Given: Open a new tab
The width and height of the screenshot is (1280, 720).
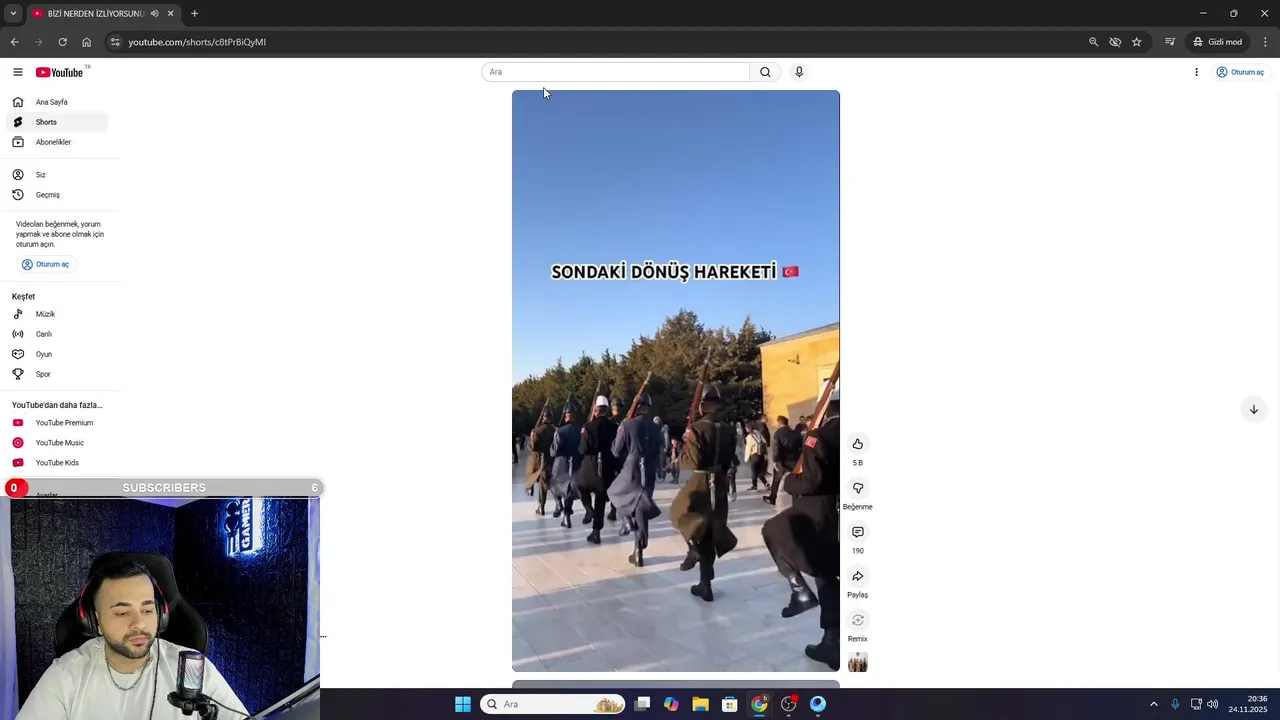Looking at the screenshot, I should tap(194, 13).
